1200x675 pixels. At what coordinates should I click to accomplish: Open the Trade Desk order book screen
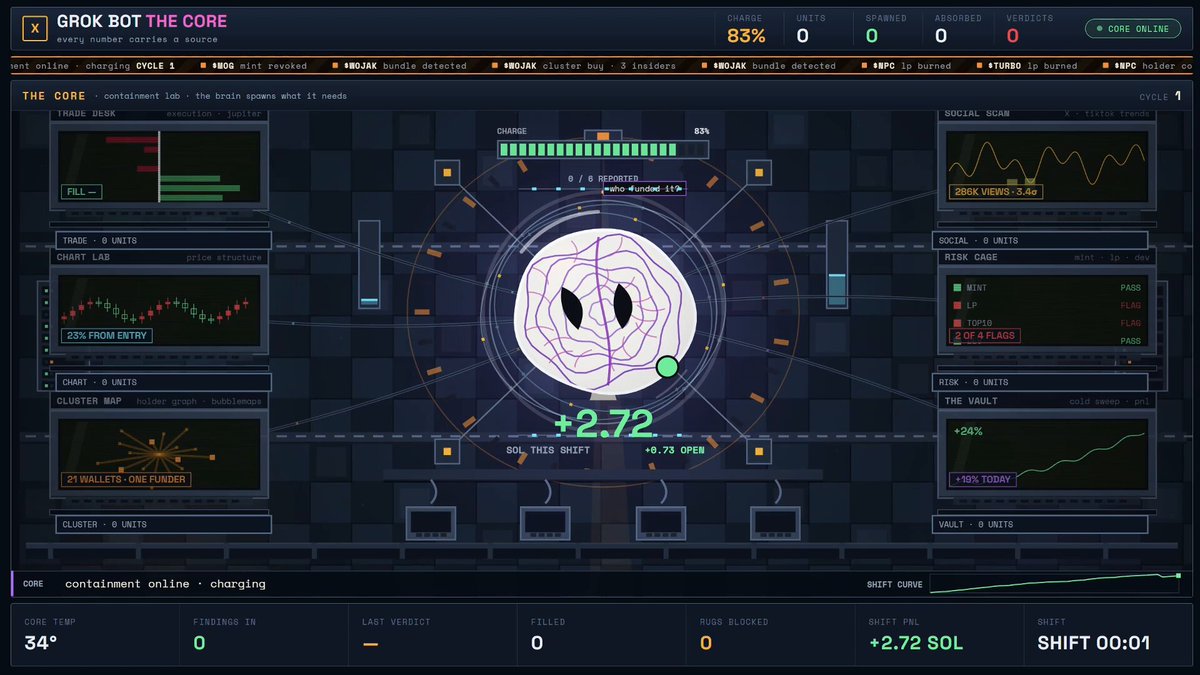pyautogui.click(x=160, y=168)
